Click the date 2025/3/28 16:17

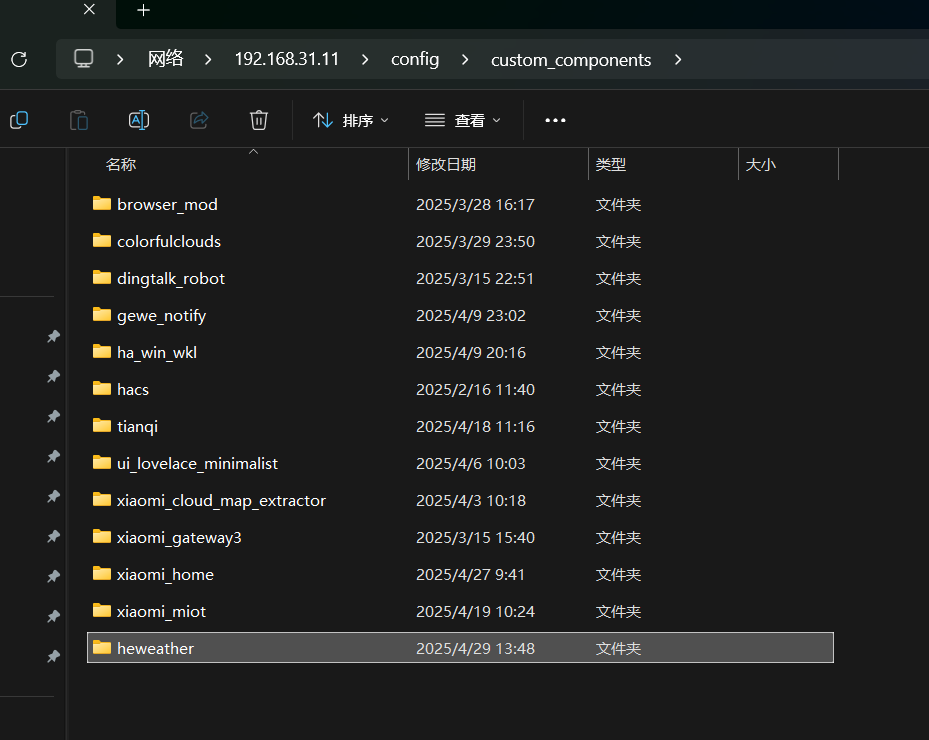(475, 204)
